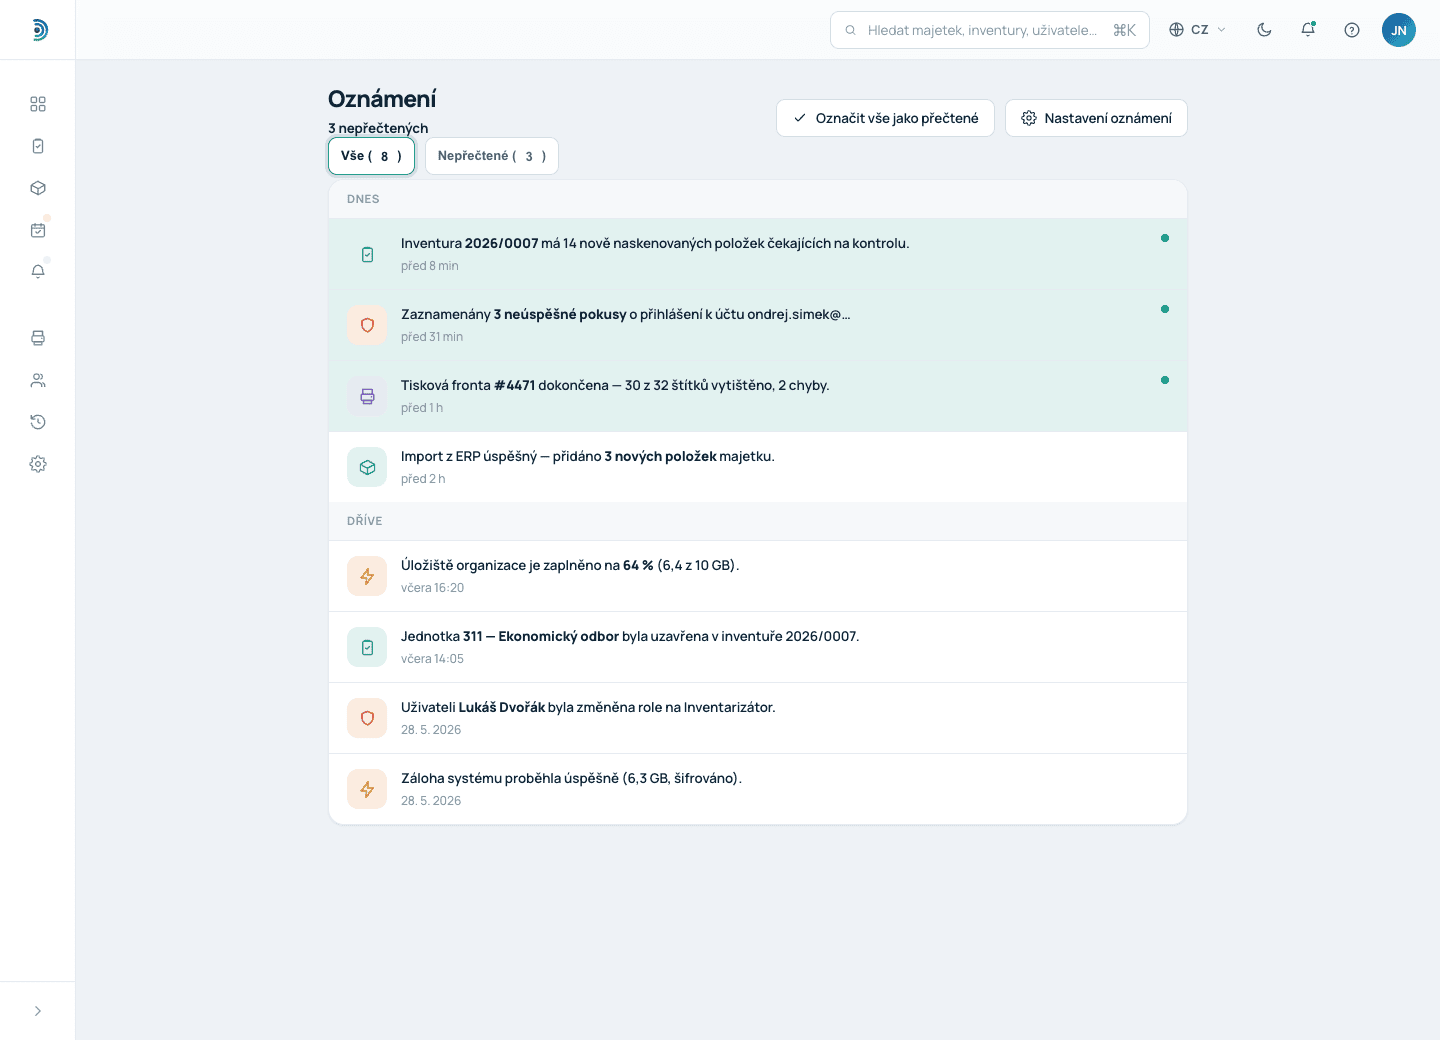The width and height of the screenshot is (1440, 1040).
Task: Open the Jednotka 311 Ekonomický odbor notification
Action: point(758,647)
